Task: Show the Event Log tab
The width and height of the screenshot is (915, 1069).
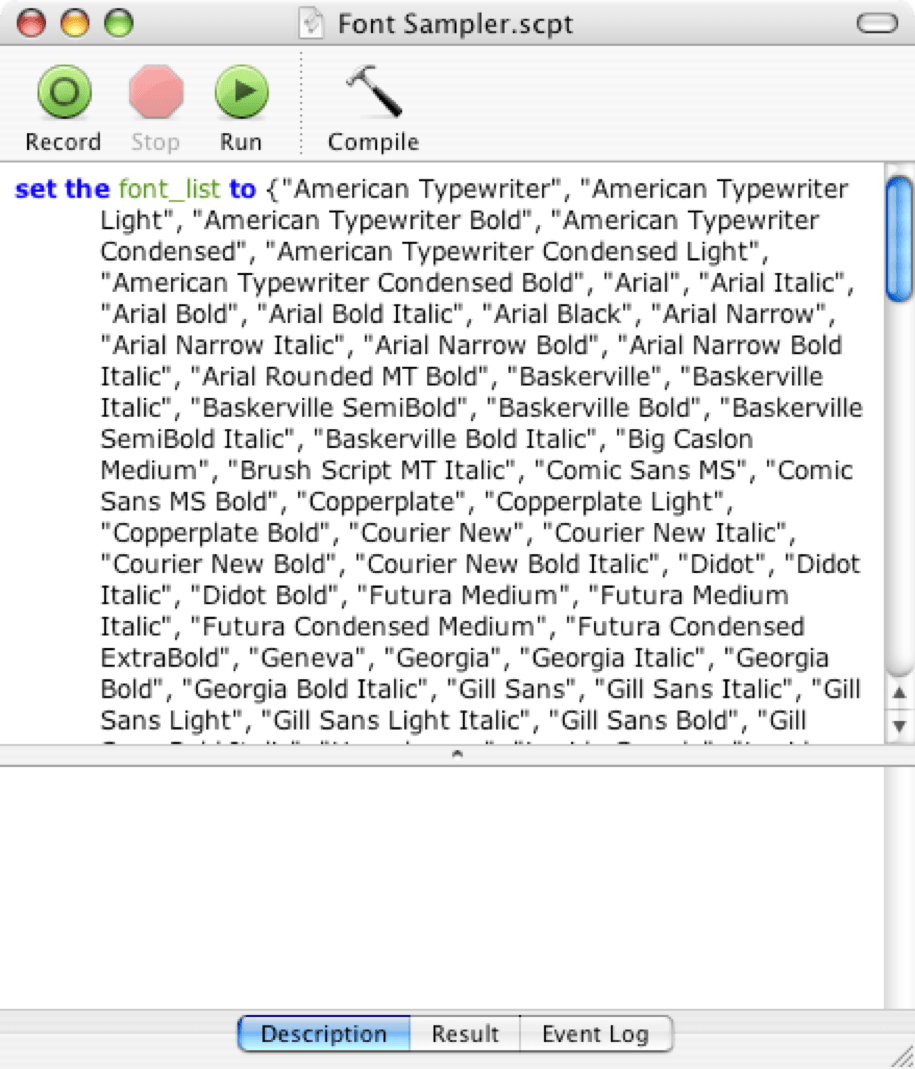Action: coord(596,1034)
